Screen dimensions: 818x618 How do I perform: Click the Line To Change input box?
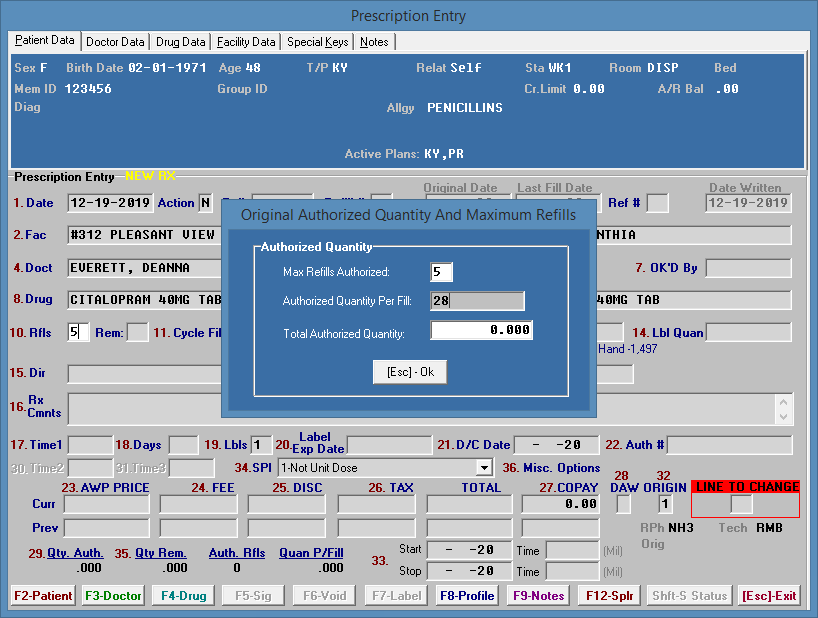tap(741, 505)
